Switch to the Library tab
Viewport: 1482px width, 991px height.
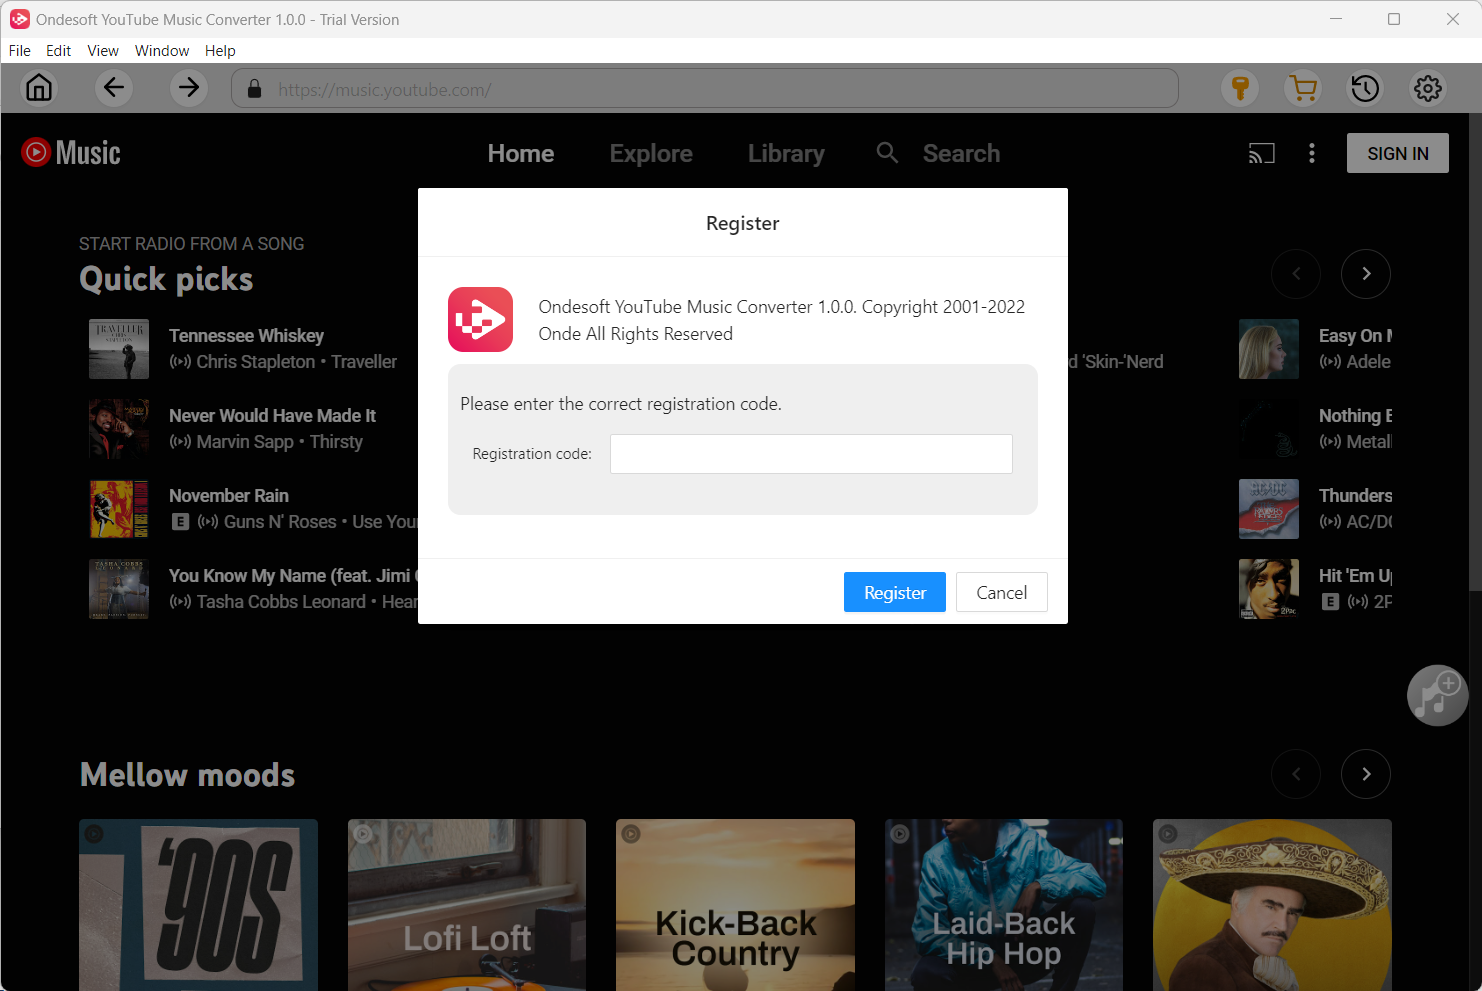click(x=786, y=153)
